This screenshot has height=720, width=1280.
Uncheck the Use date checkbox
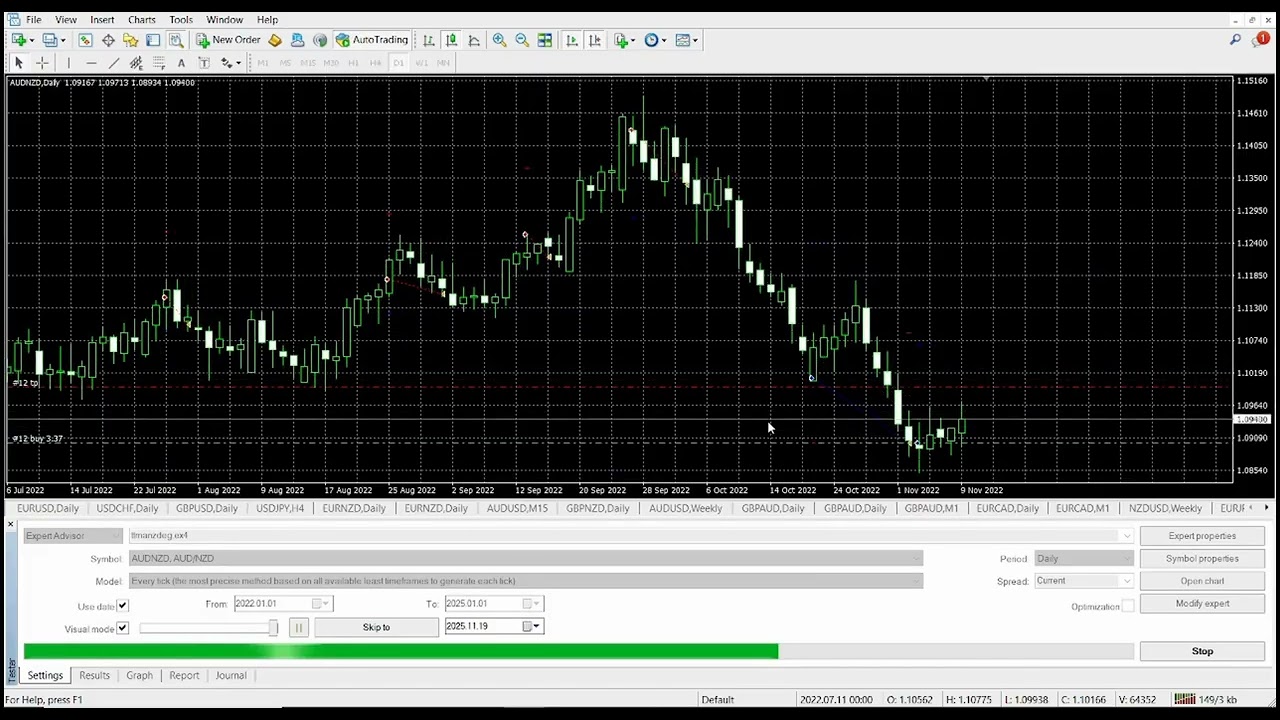click(x=122, y=606)
